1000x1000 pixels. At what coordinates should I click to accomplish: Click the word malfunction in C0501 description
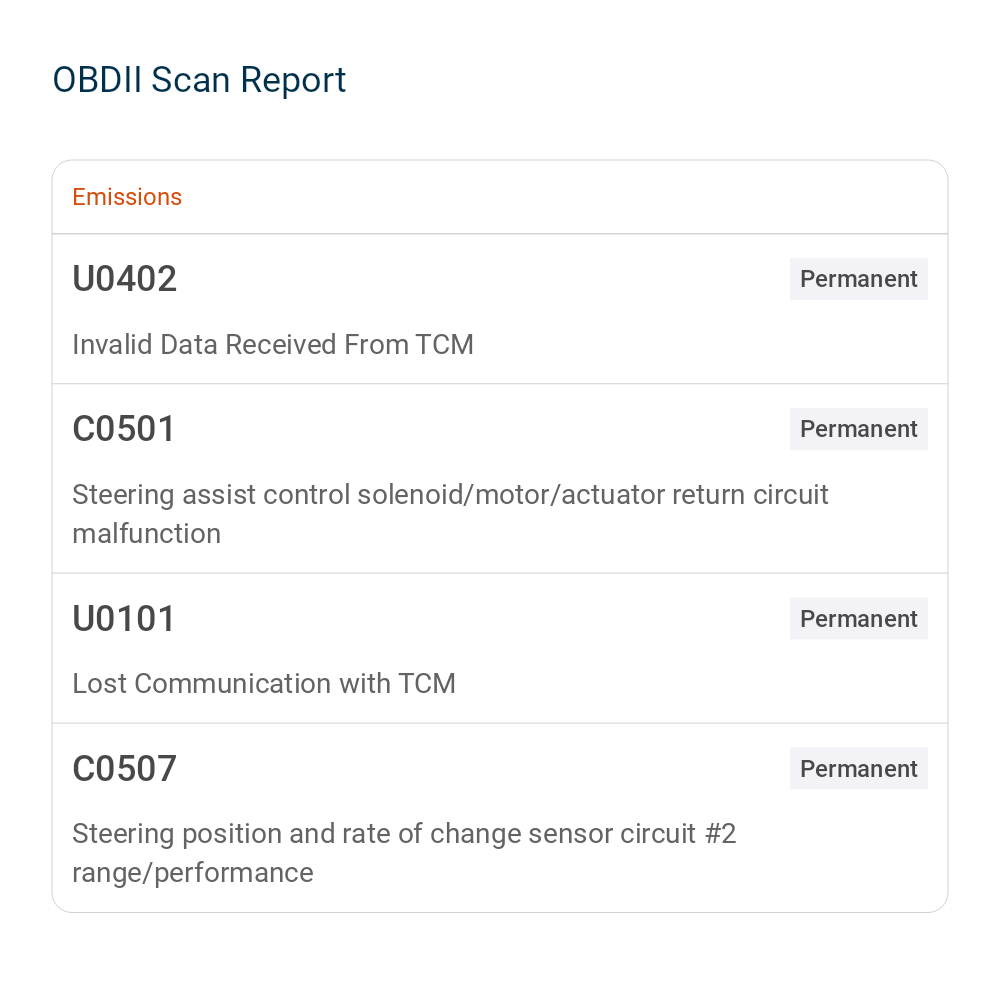[147, 534]
